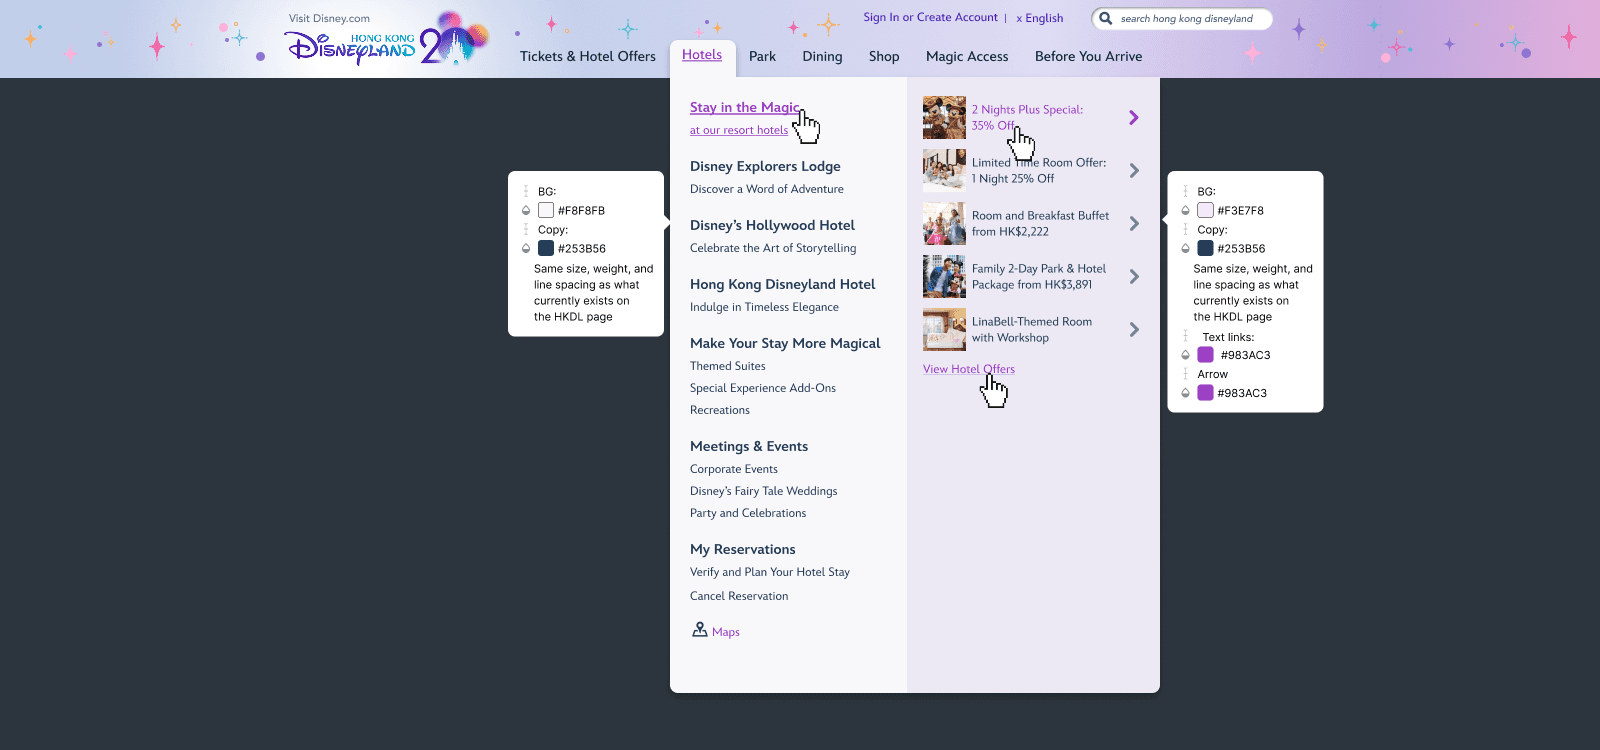Open Verify and Plan Your Hotel Stay
The height and width of the screenshot is (750, 1600).
[770, 572]
